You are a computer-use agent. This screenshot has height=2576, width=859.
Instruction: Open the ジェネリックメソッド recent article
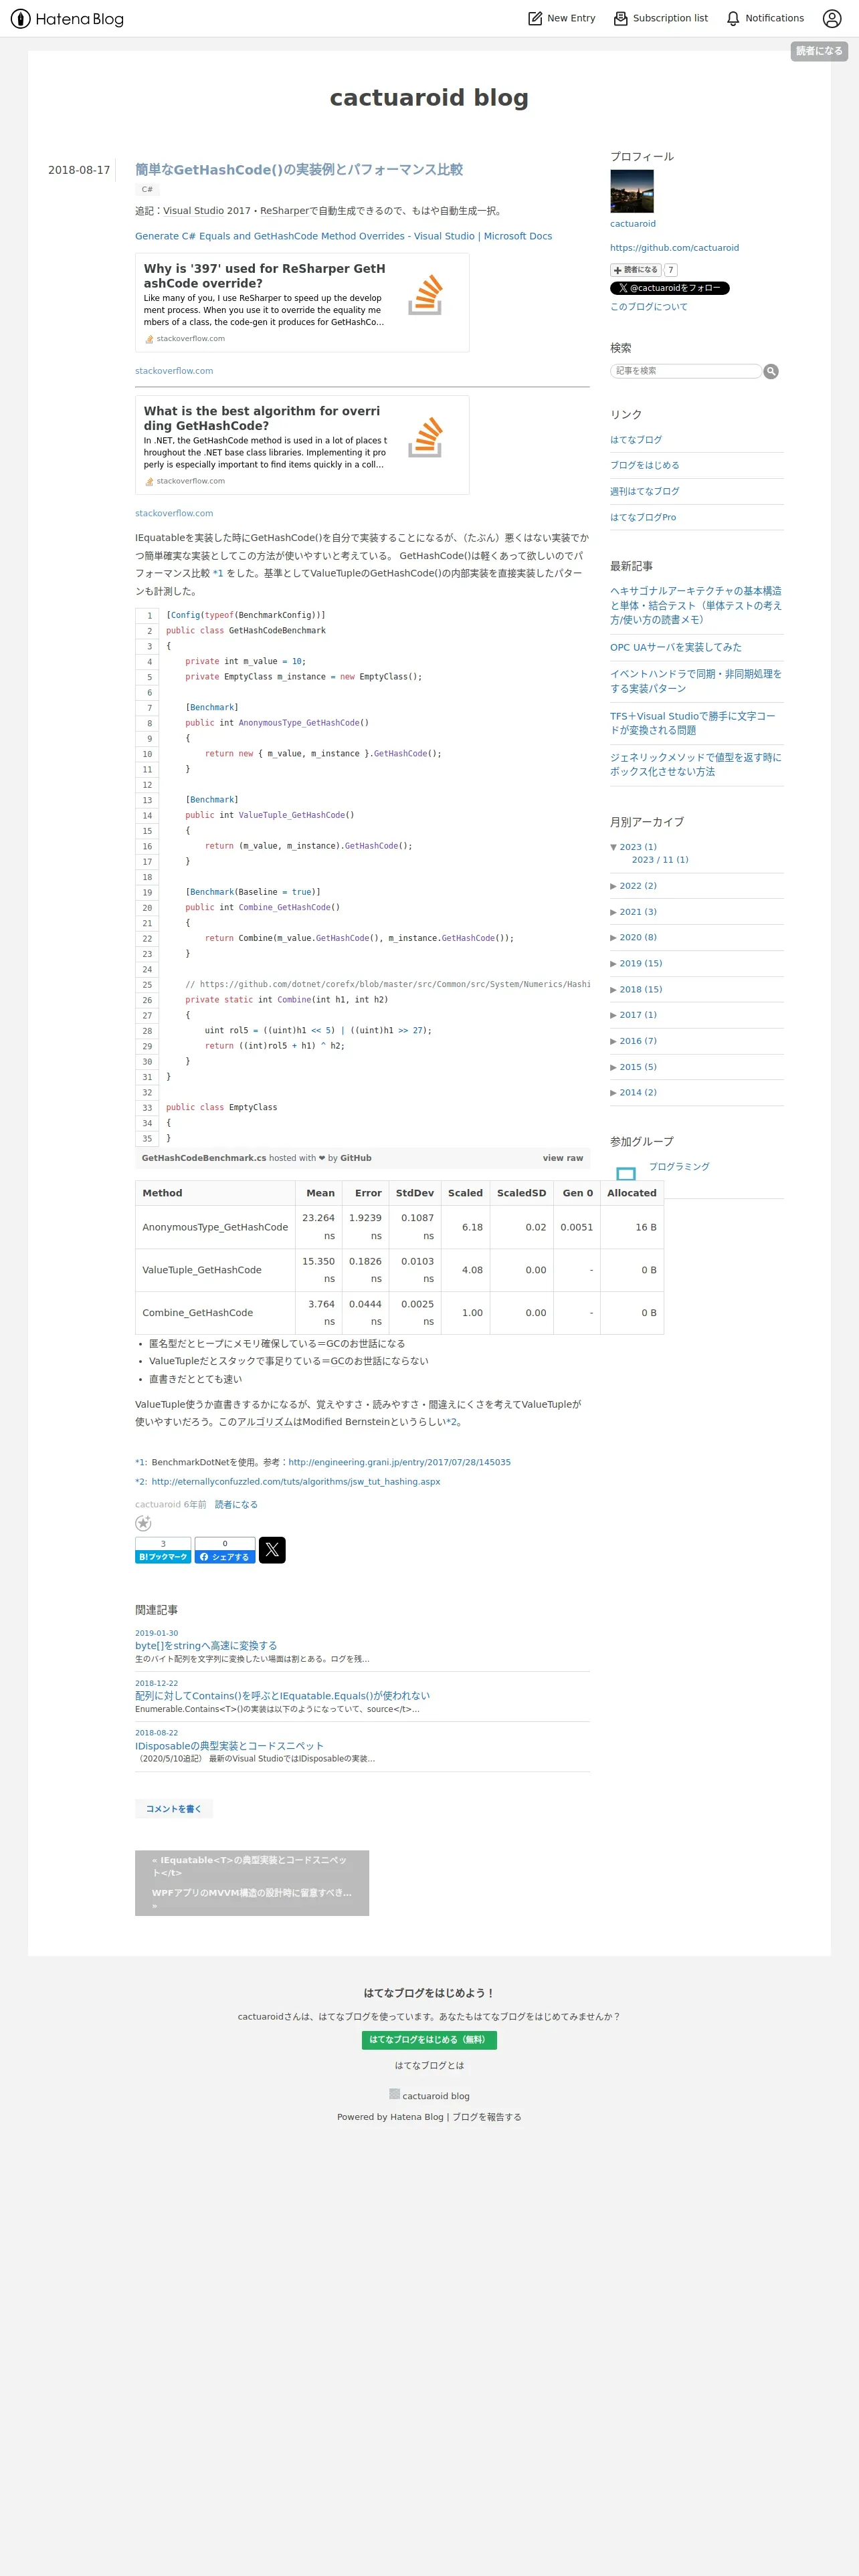pos(696,764)
